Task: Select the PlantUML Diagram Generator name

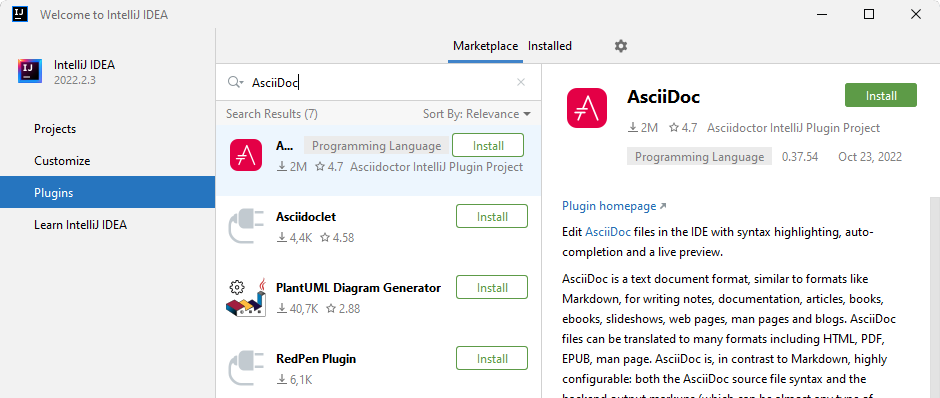Action: pyautogui.click(x=358, y=288)
